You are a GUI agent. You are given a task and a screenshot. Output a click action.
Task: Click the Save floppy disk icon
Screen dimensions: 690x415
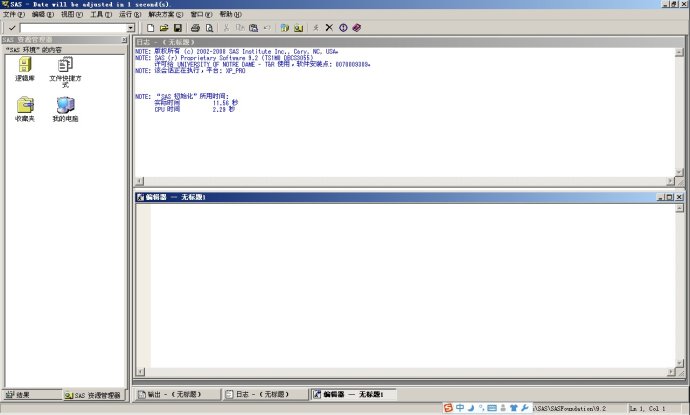(x=178, y=28)
